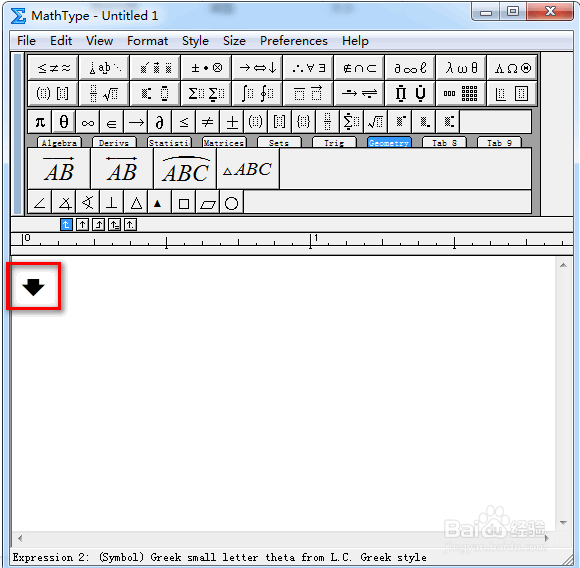Open the Format menu
580x568 pixels.
(x=147, y=41)
